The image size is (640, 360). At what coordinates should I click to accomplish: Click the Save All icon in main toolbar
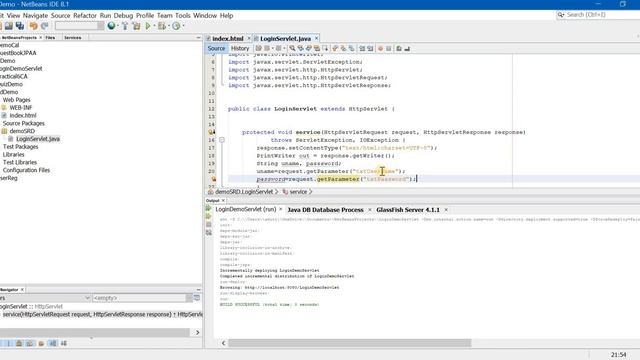click(x=20, y=26)
